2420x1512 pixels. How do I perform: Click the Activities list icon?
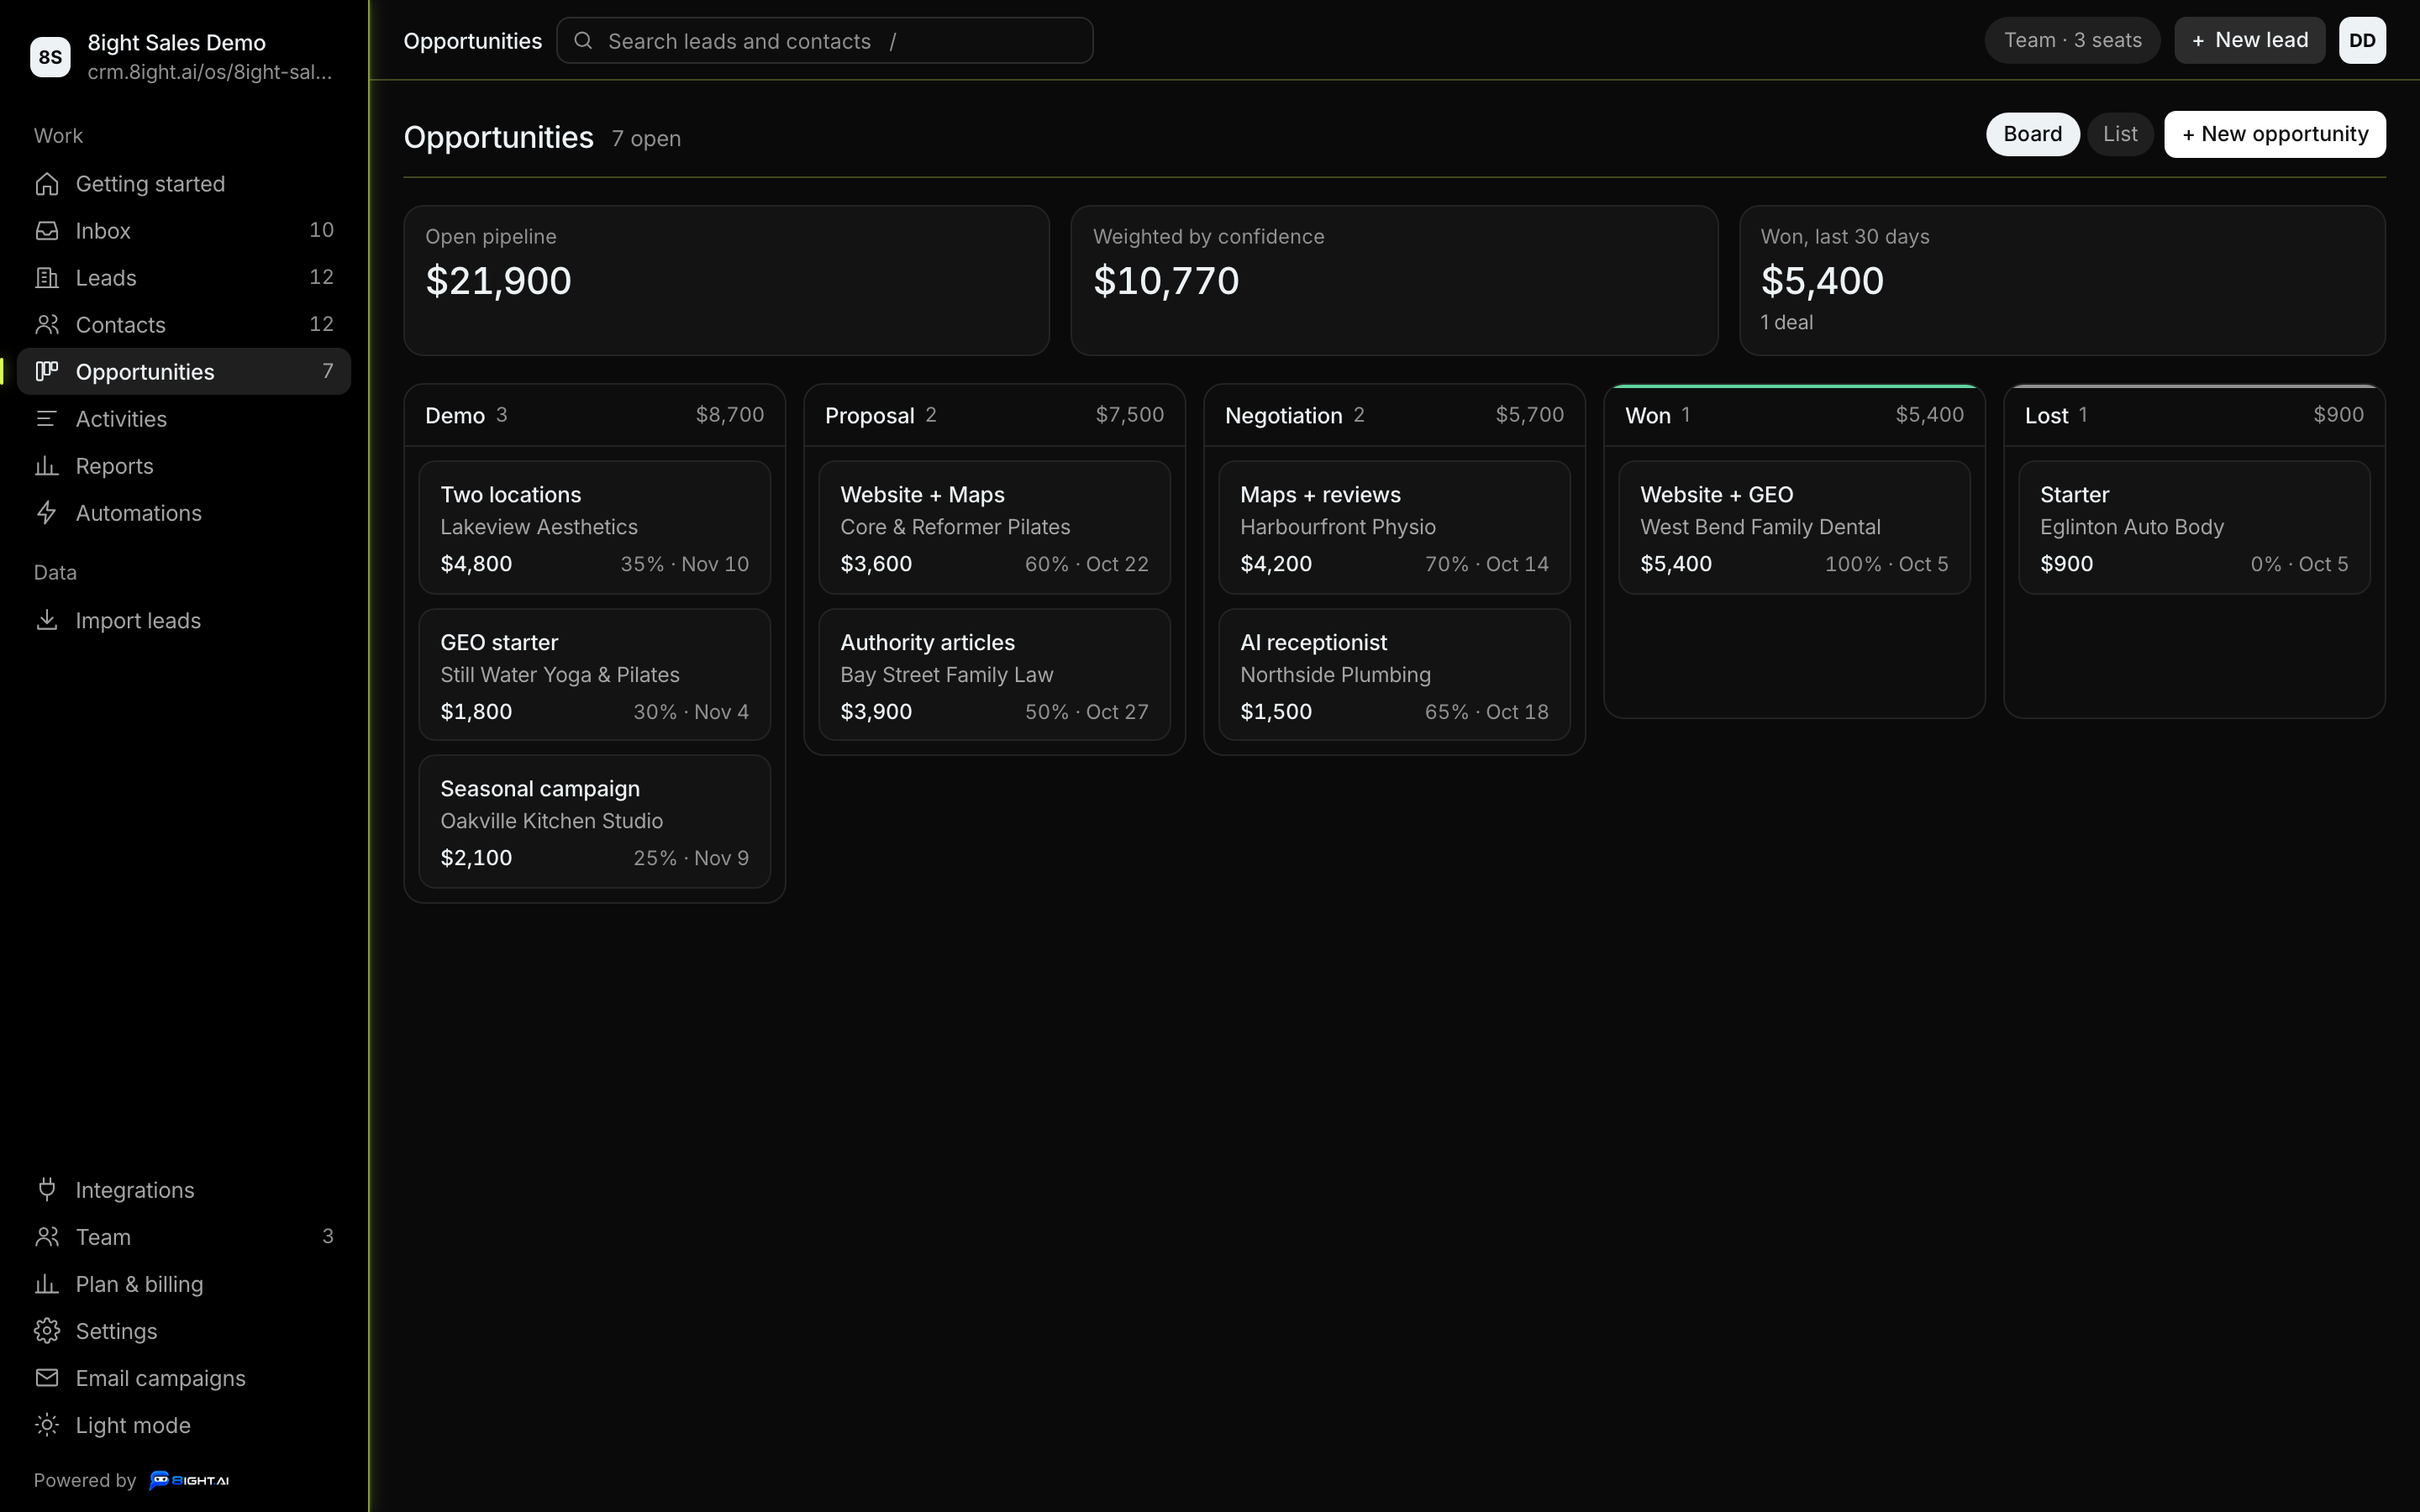tap(47, 419)
